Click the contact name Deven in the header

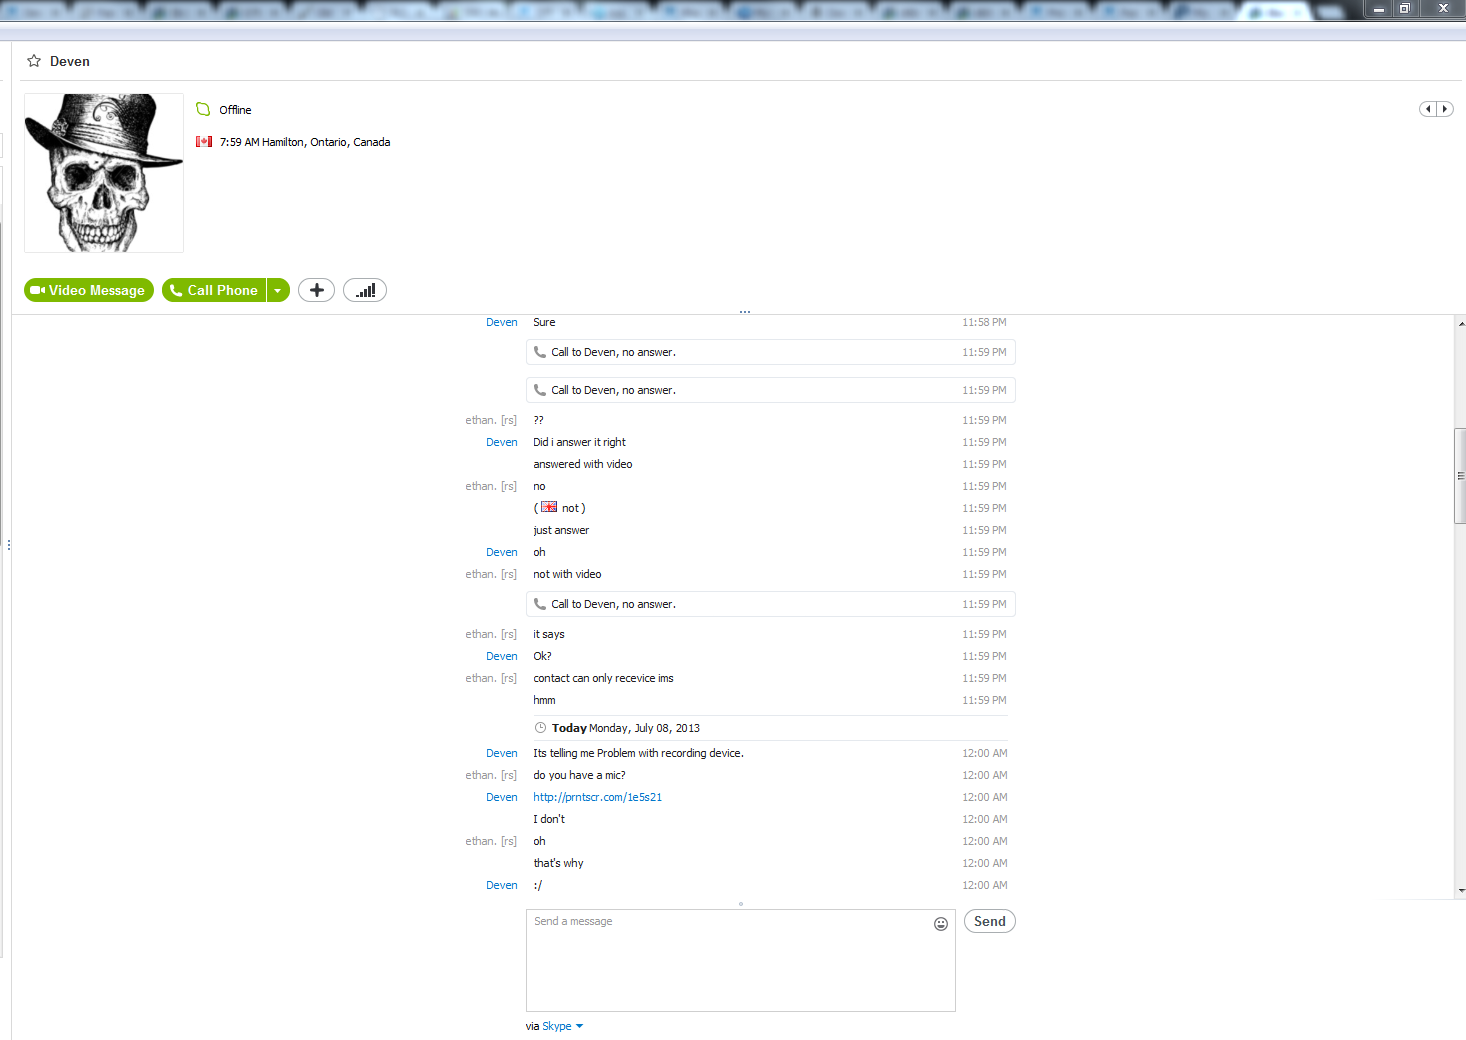70,61
